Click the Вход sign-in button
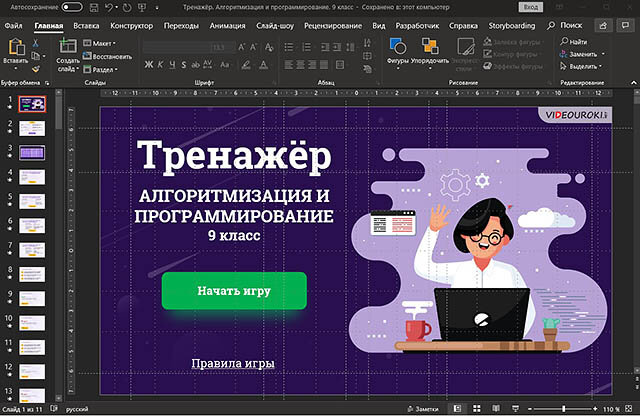The width and height of the screenshot is (640, 416). [x=531, y=7]
